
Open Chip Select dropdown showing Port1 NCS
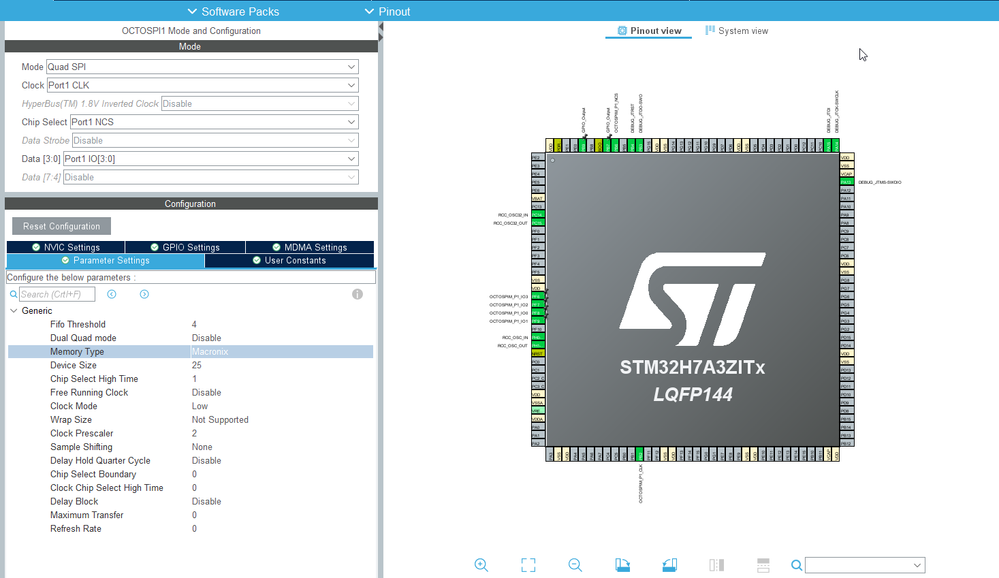[x=214, y=122]
